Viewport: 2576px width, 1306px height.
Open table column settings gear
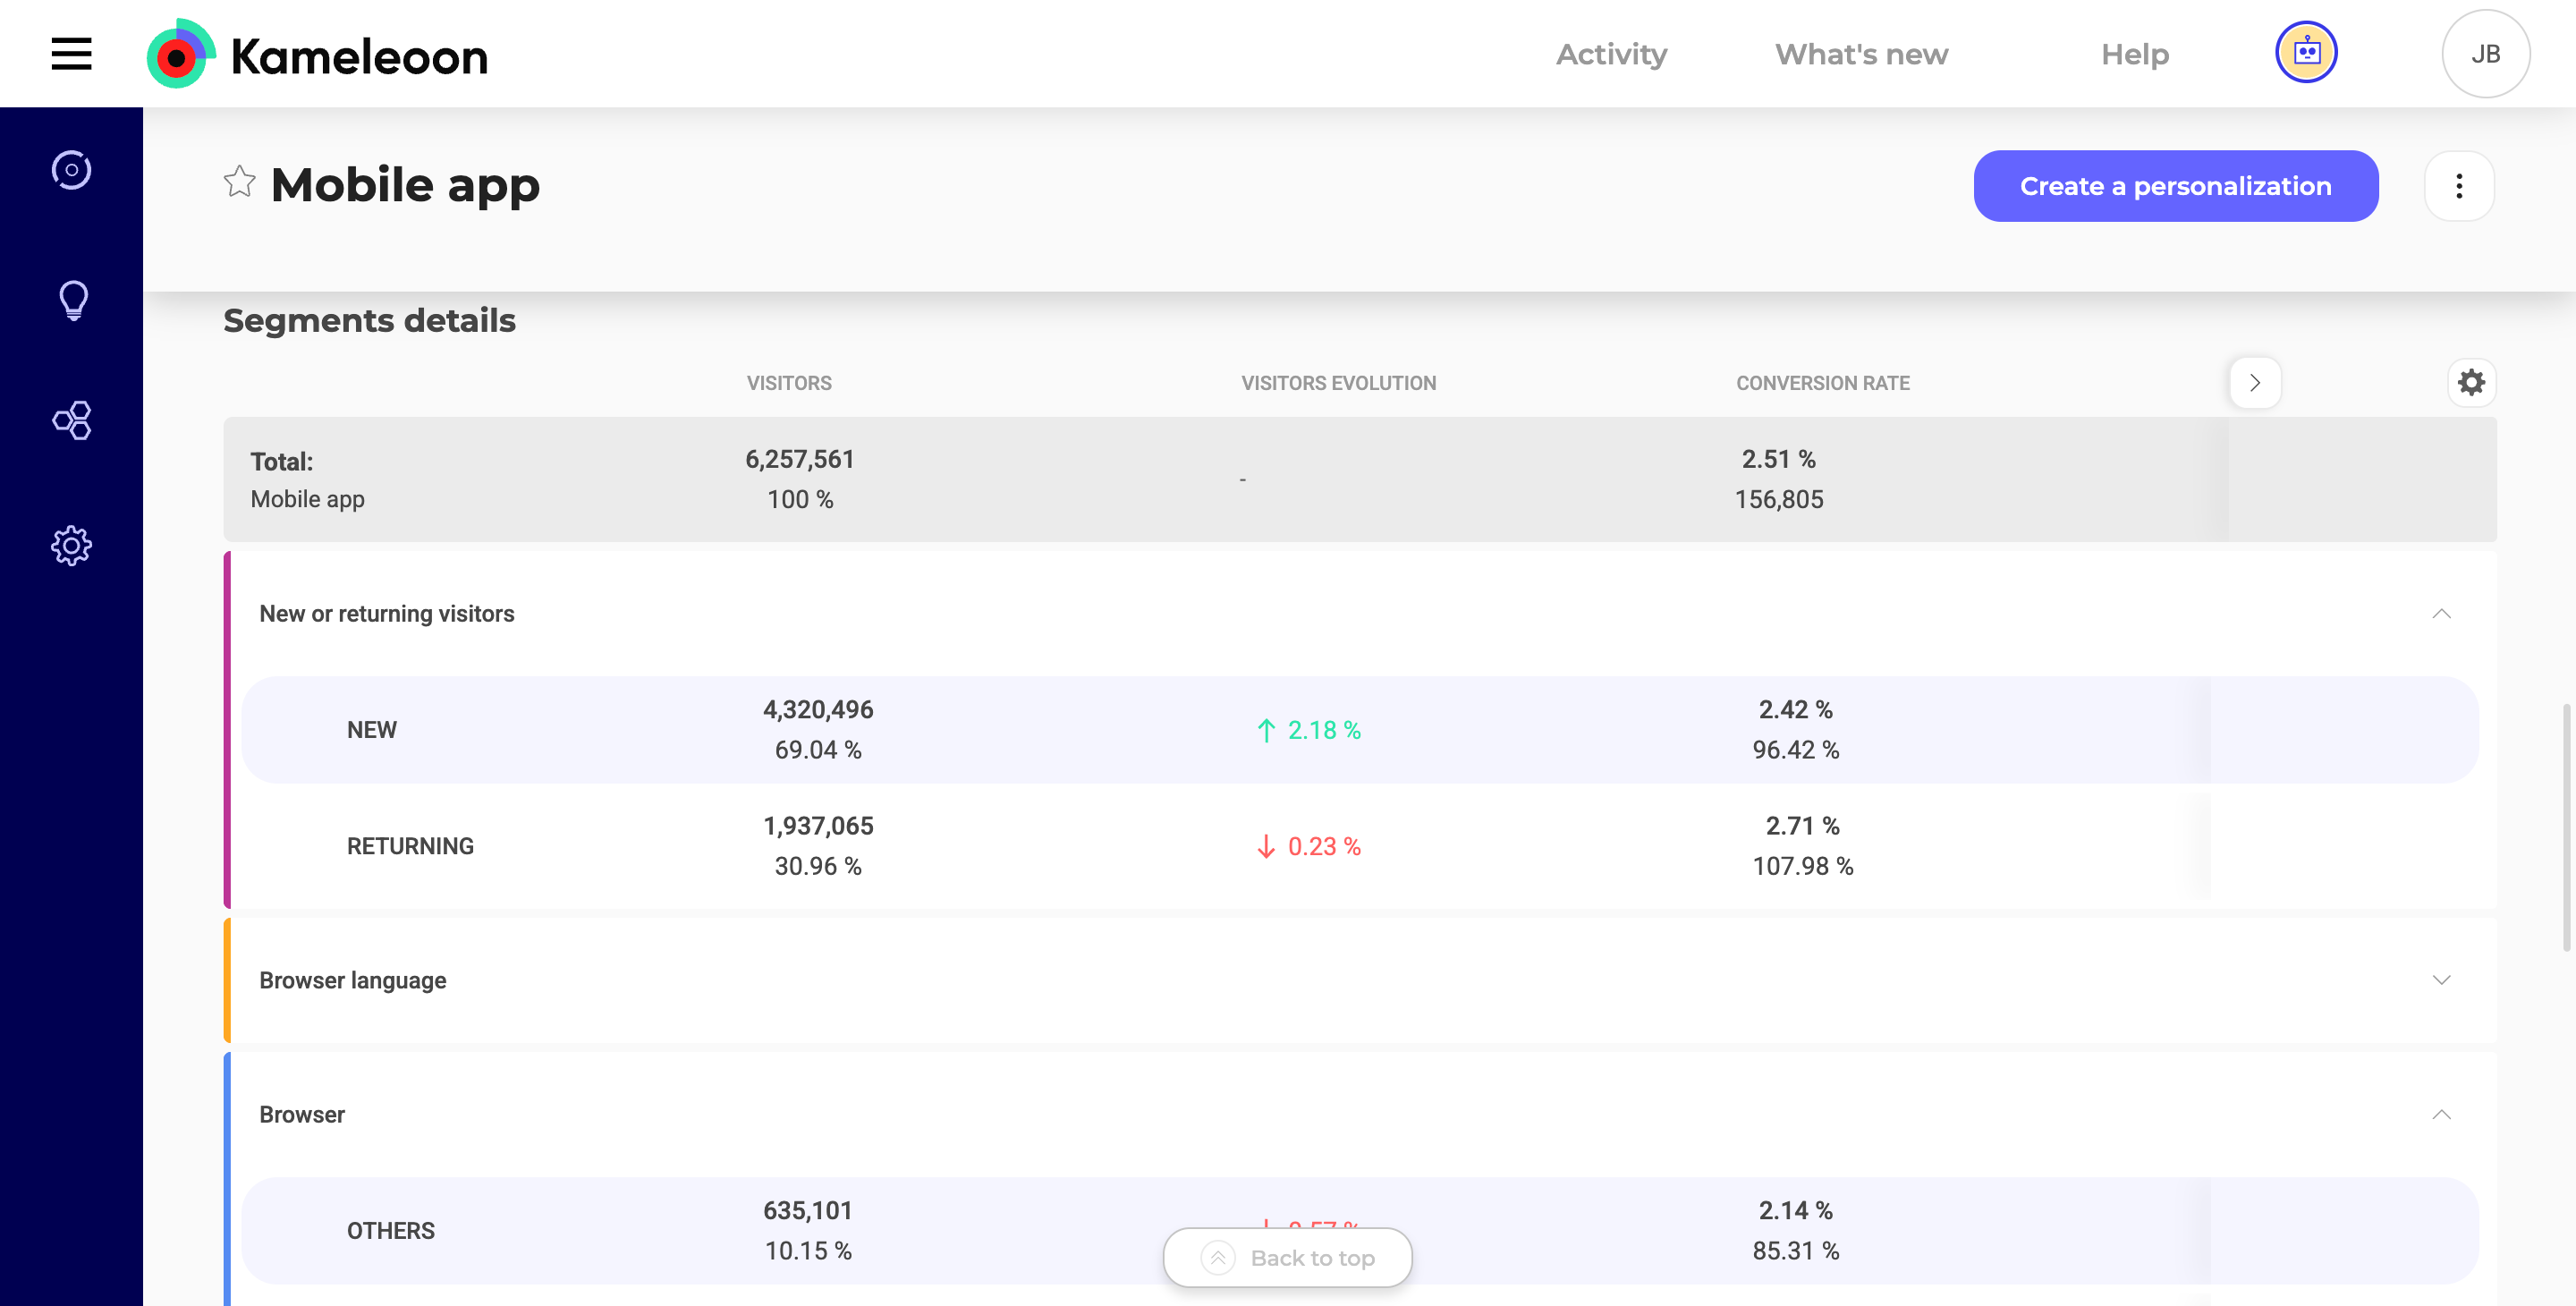coord(2471,383)
